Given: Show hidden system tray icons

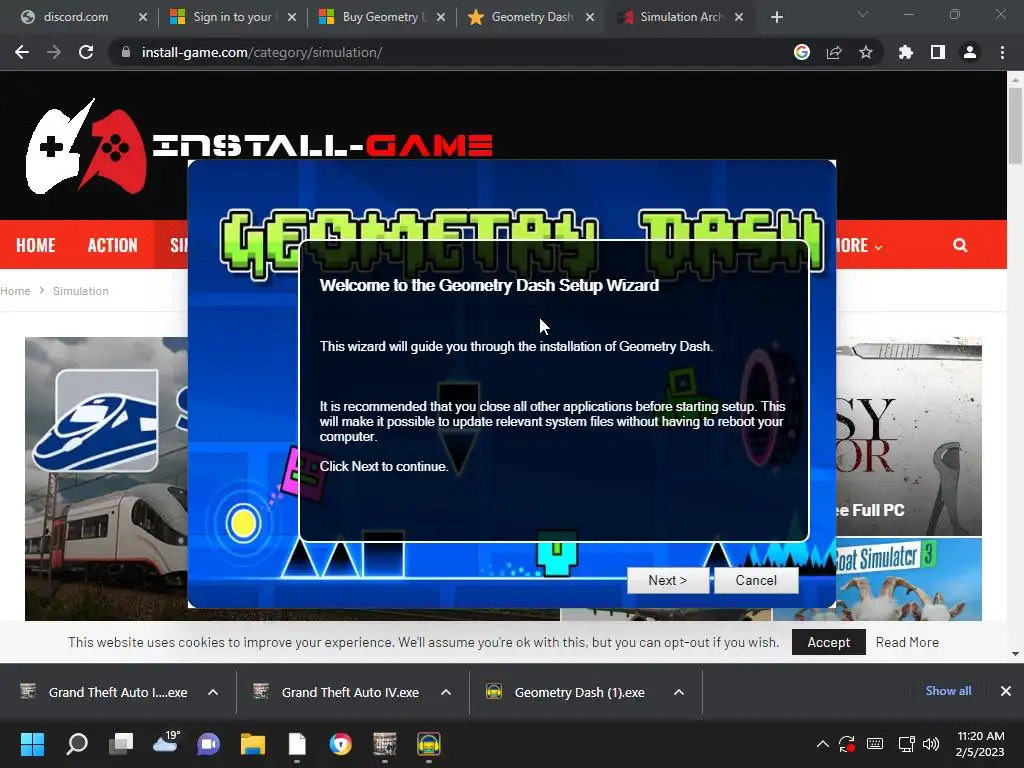Looking at the screenshot, I should pos(823,744).
